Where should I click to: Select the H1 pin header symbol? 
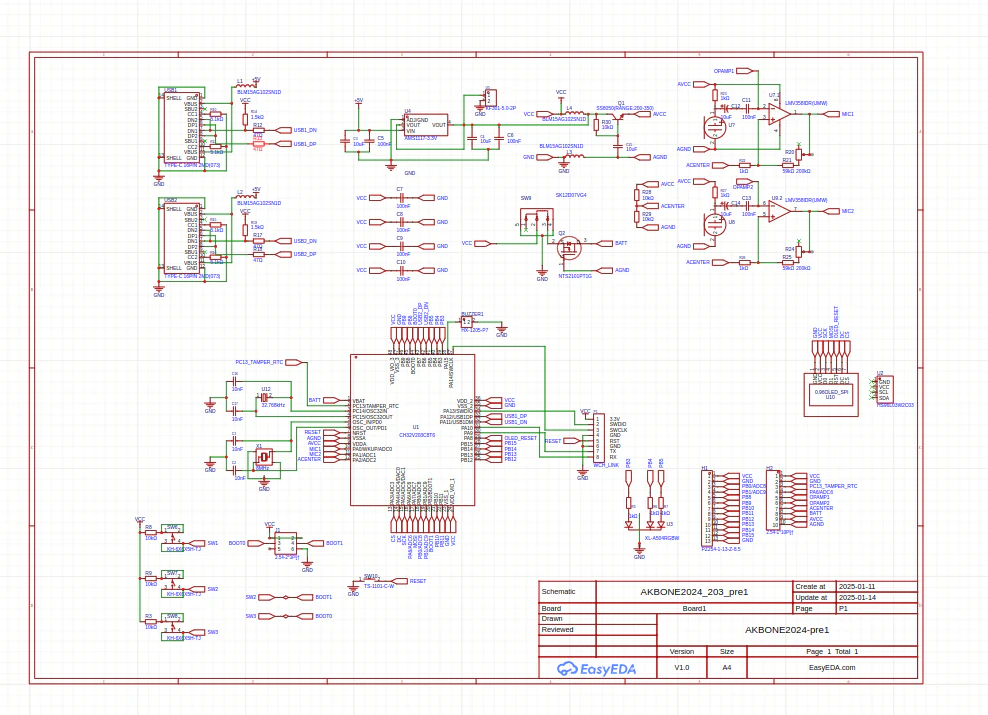708,509
